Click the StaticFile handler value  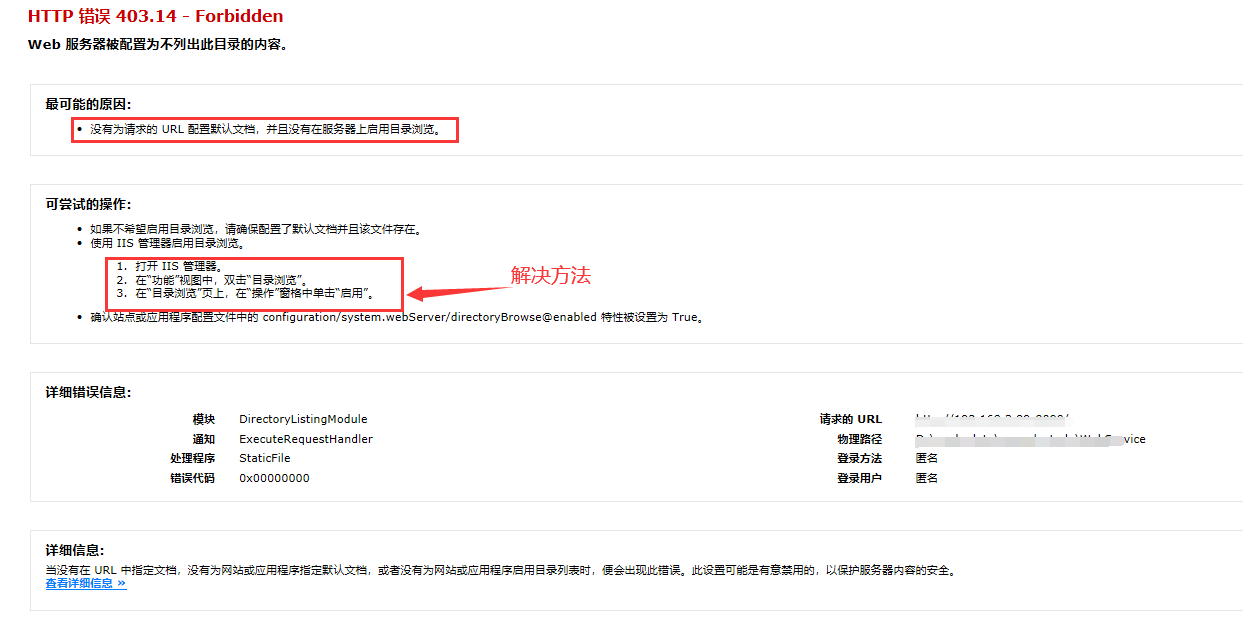coord(266,458)
